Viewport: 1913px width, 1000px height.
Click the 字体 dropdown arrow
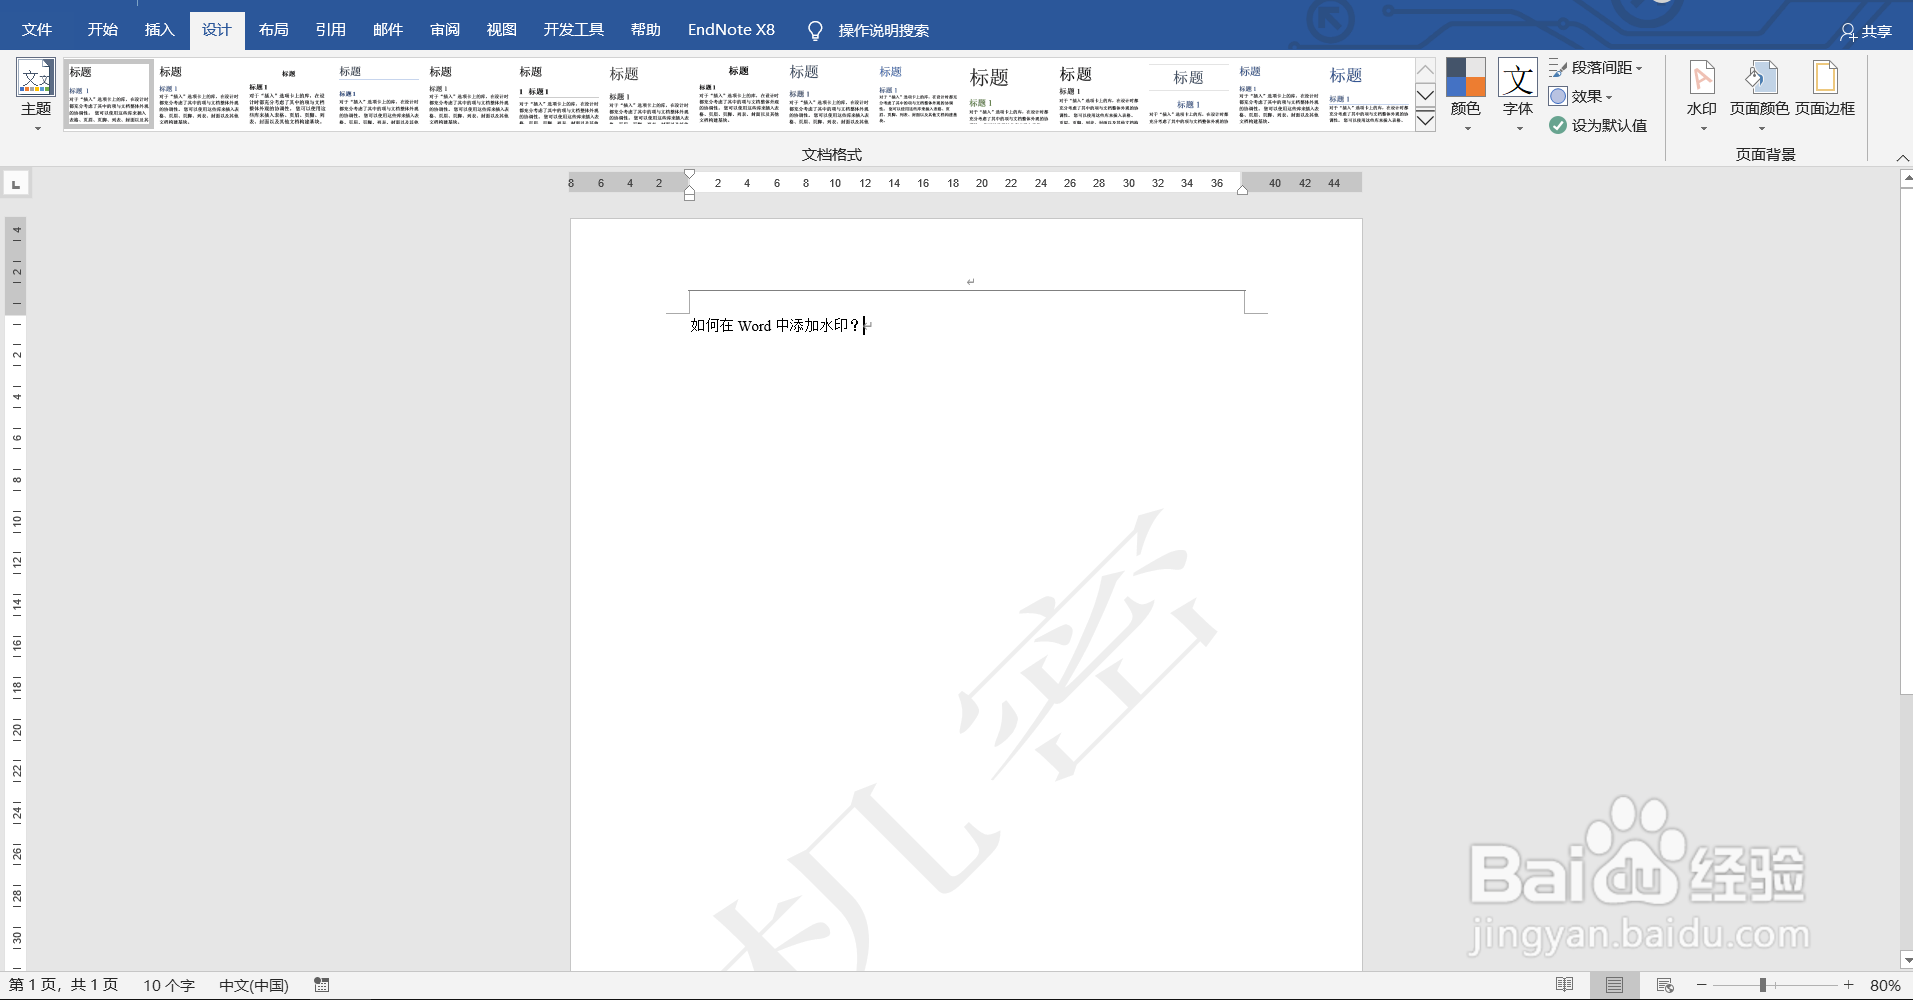point(1519,128)
